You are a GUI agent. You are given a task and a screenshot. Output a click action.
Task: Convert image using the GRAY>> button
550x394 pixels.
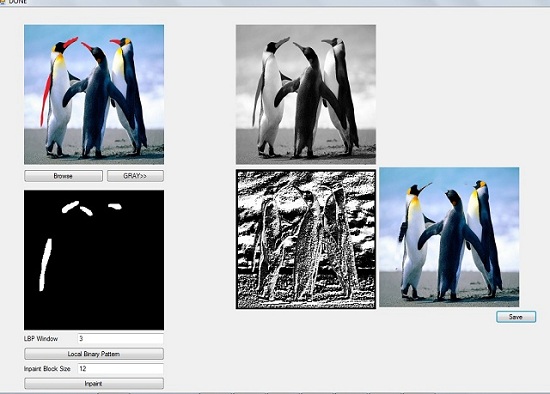(135, 176)
